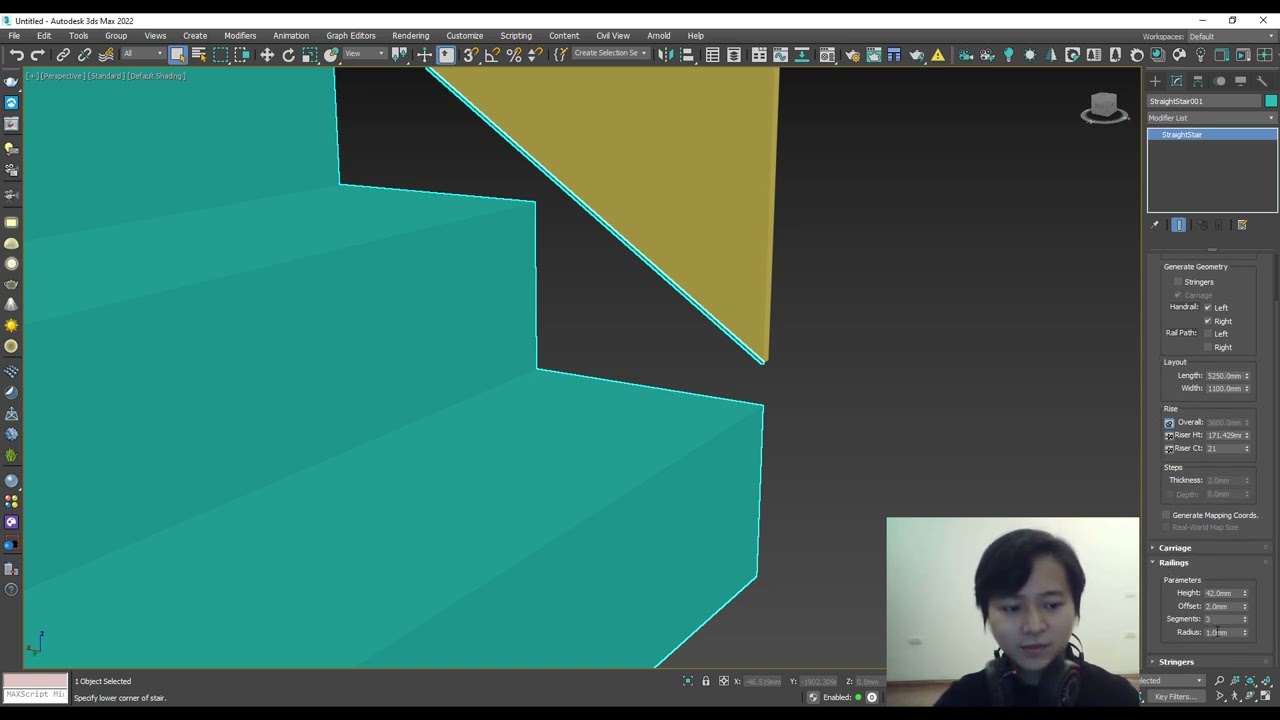Toggle Show End Result stack button
This screenshot has height=720, width=1280.
[x=1179, y=225]
